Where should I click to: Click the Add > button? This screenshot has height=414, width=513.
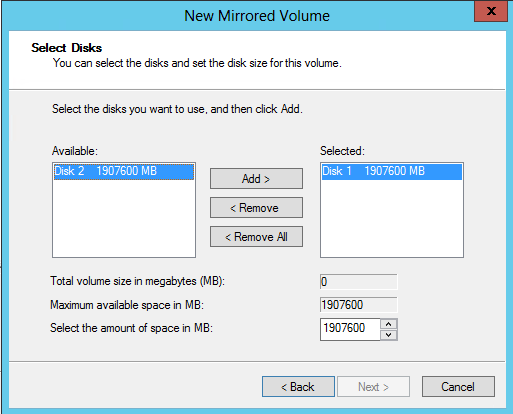click(256, 179)
